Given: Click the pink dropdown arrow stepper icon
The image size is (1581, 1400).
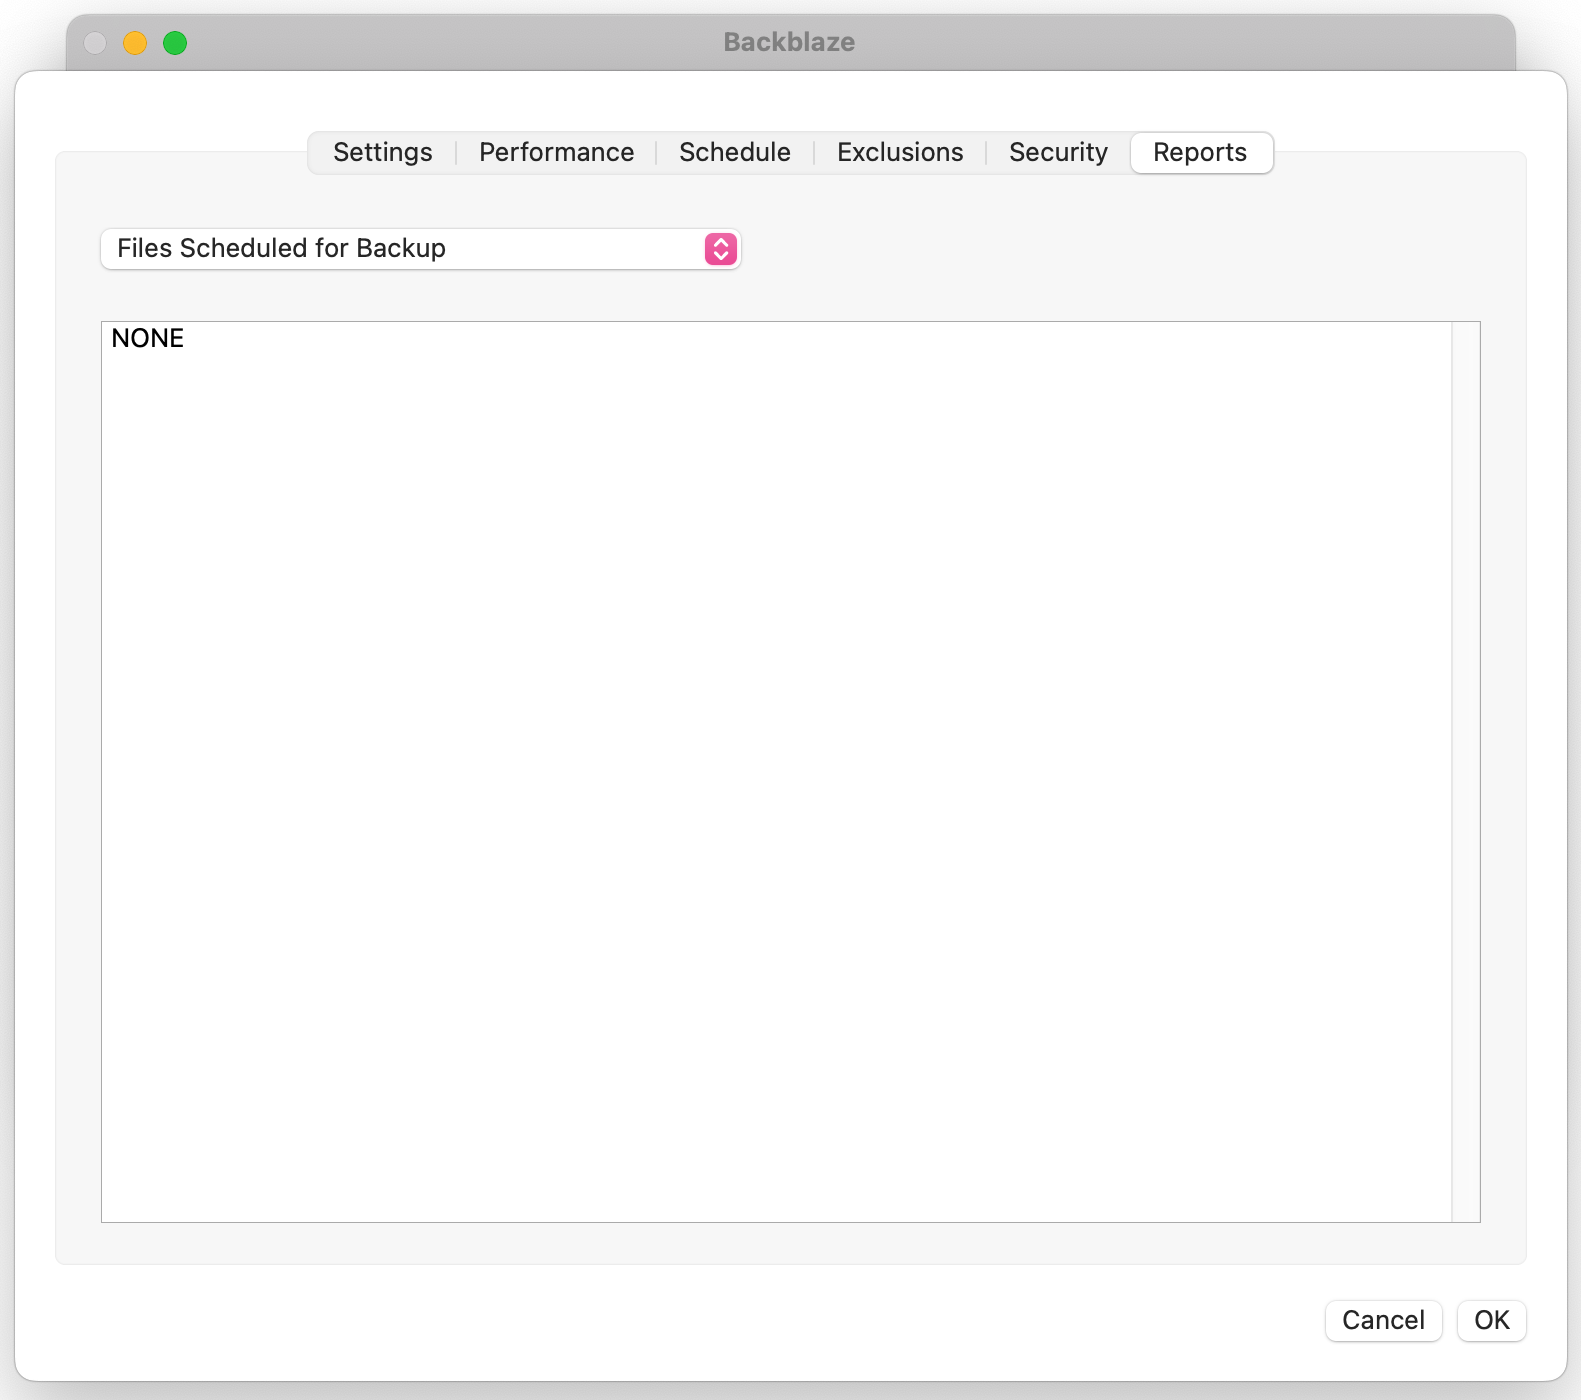Looking at the screenshot, I should click(720, 248).
